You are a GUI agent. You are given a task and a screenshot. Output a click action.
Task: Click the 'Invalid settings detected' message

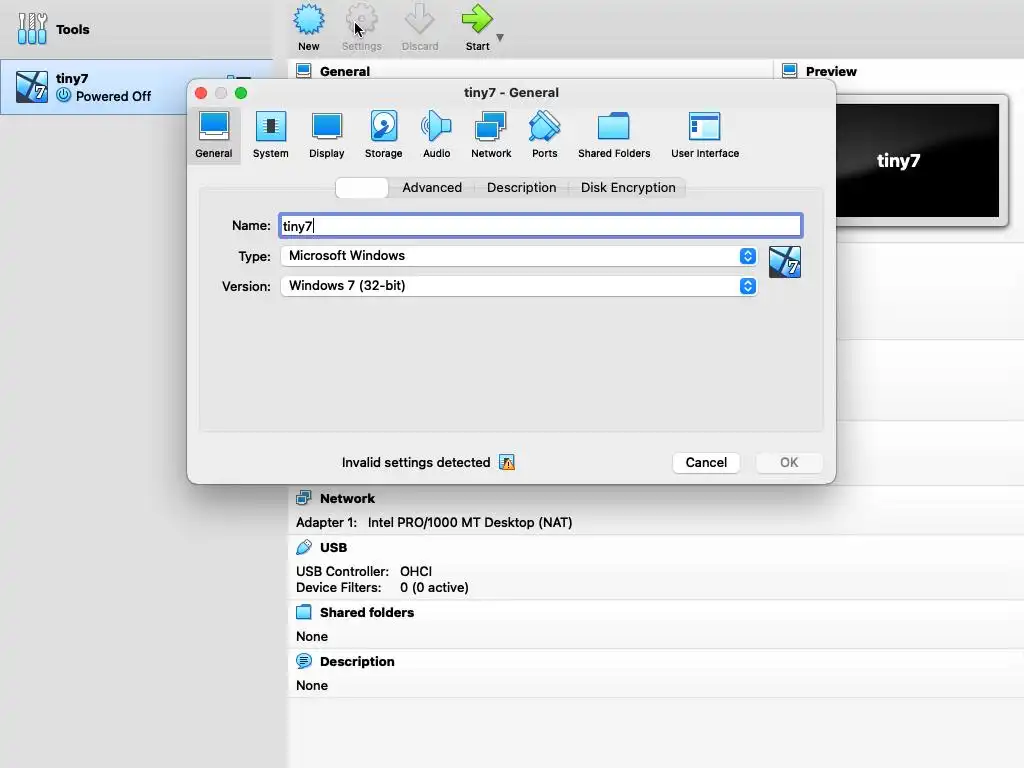(x=415, y=462)
